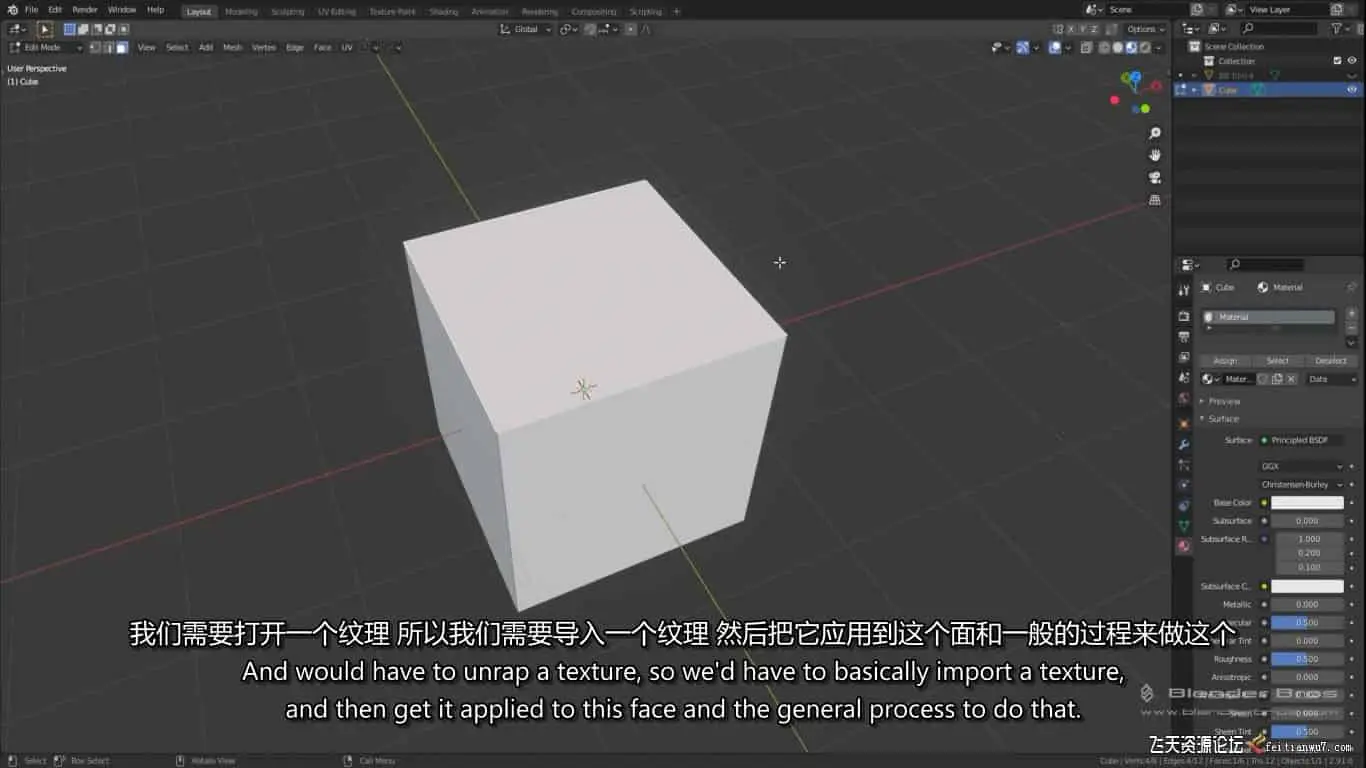Toggle Collection exclude checkbox in outliner
The width and height of the screenshot is (1366, 768).
1337,61
